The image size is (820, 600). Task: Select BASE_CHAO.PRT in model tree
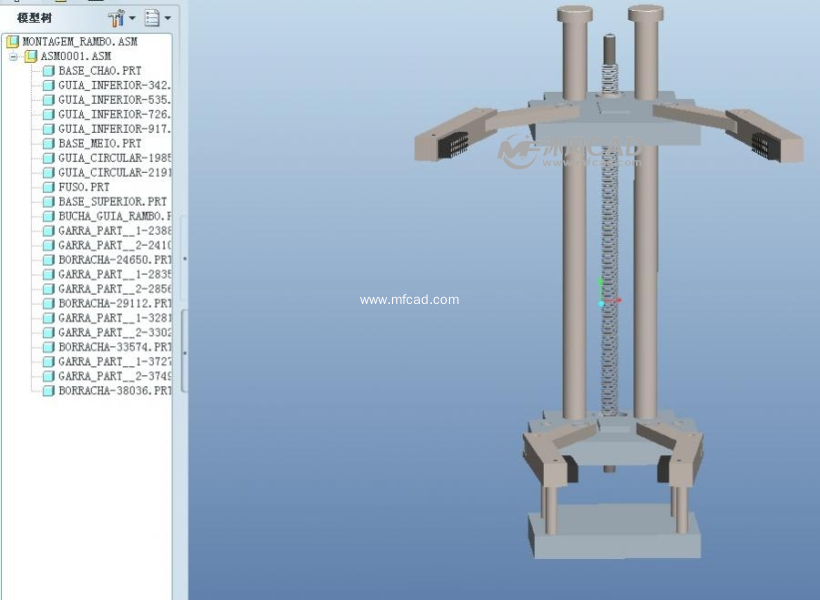pos(99,71)
